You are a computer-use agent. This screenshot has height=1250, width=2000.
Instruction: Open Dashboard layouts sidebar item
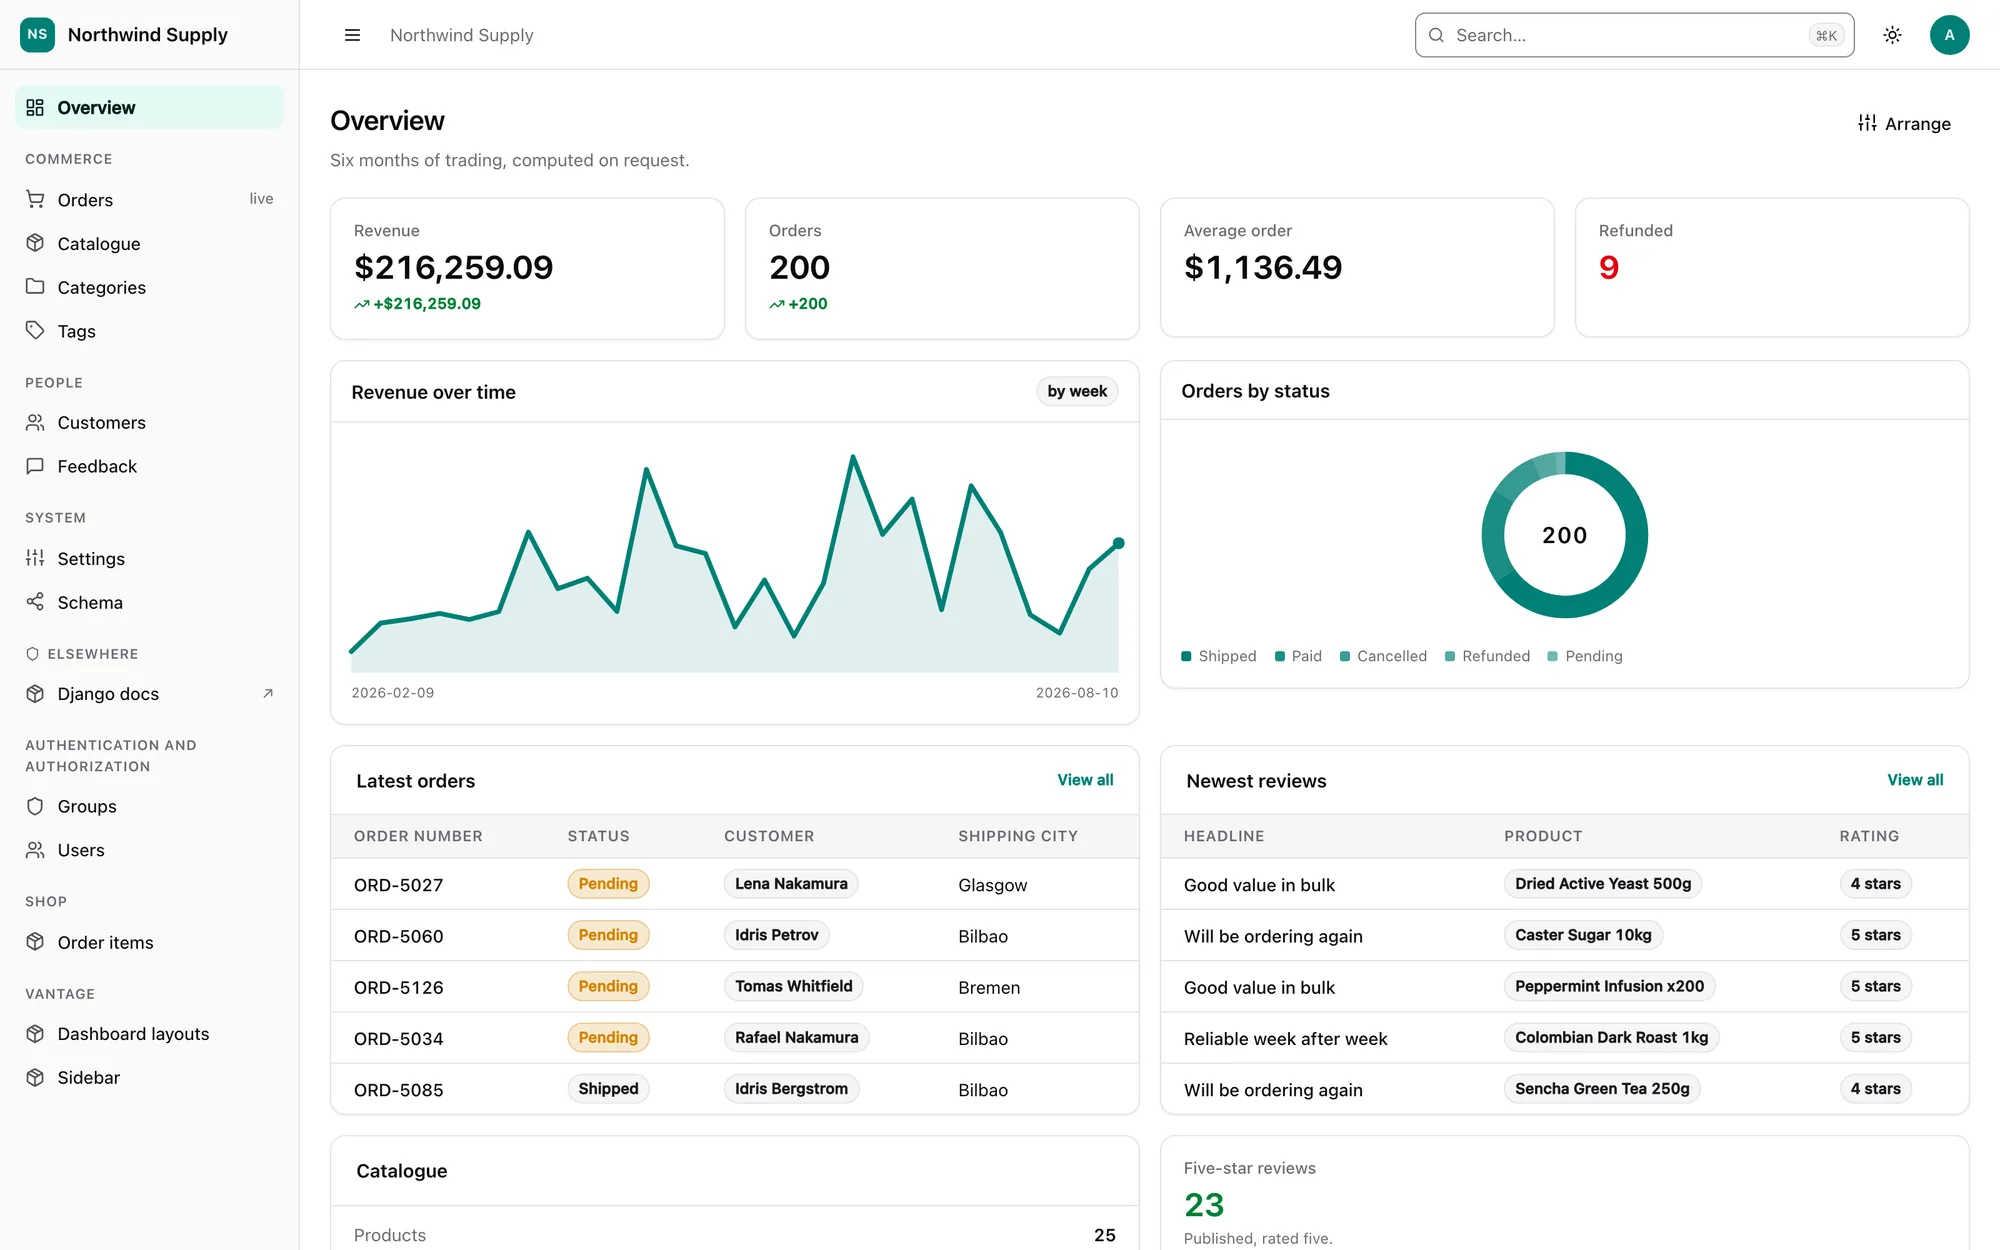(x=149, y=1034)
